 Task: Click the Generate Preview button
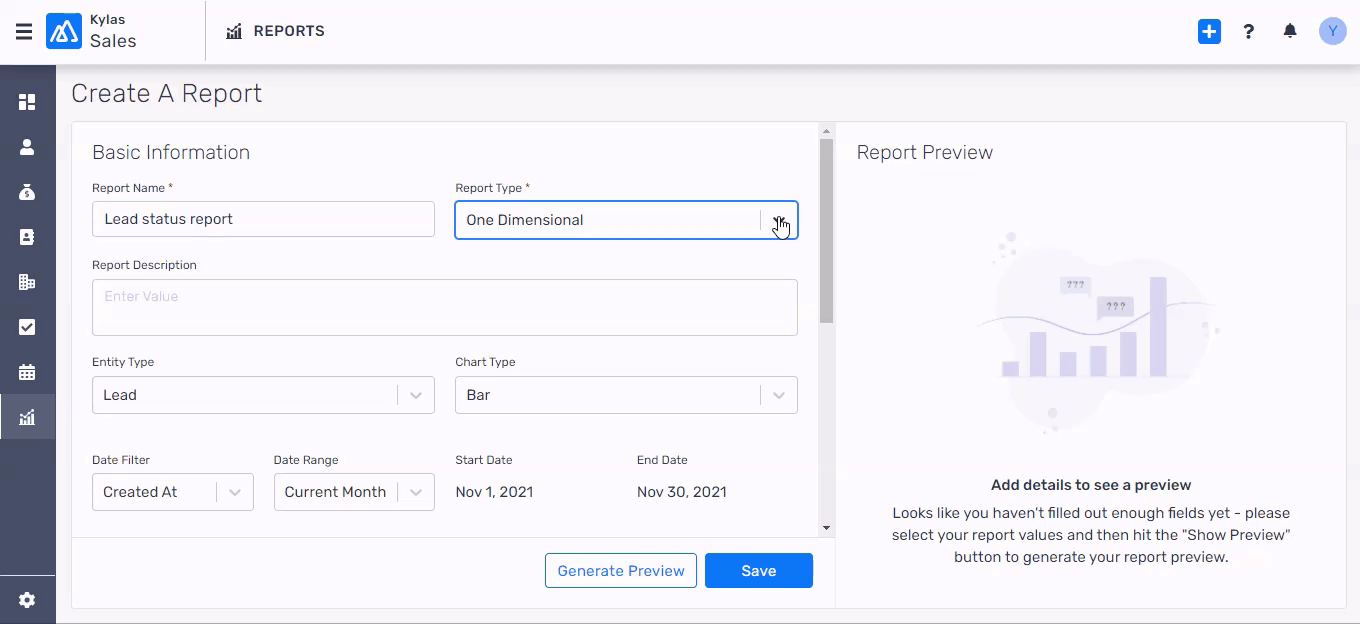tap(621, 571)
